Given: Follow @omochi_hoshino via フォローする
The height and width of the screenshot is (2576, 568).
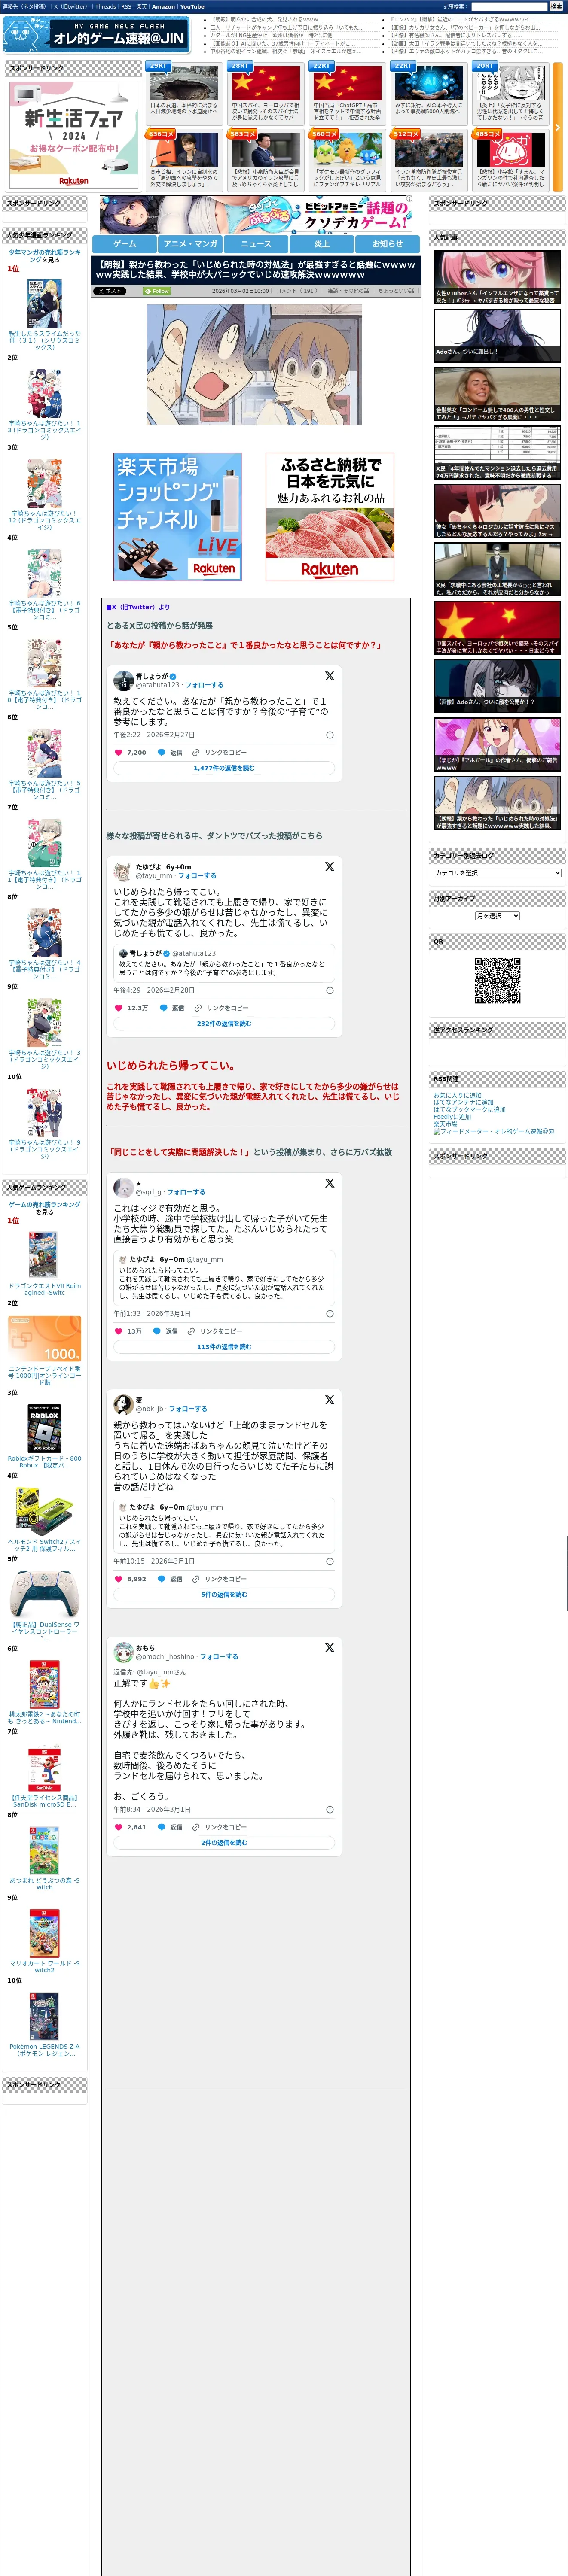Looking at the screenshot, I should click(x=219, y=1657).
